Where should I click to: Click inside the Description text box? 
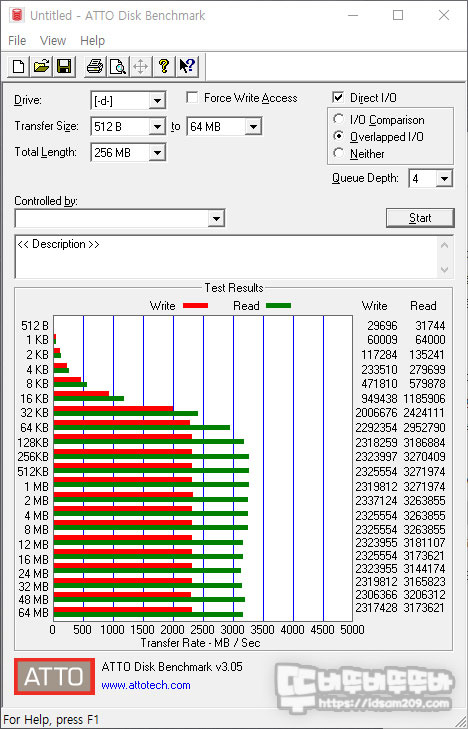click(x=227, y=256)
